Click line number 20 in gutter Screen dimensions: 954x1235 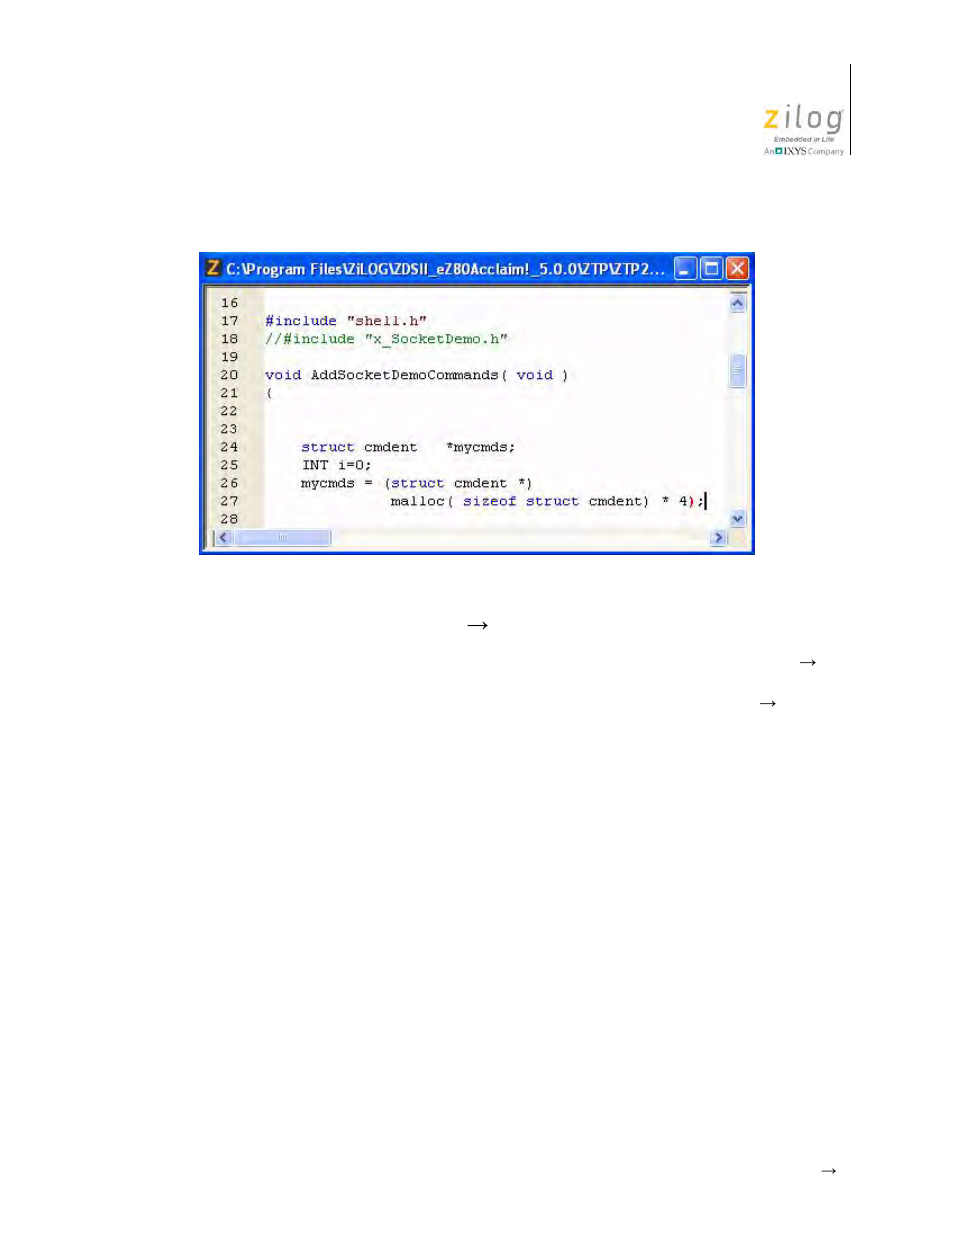229,375
